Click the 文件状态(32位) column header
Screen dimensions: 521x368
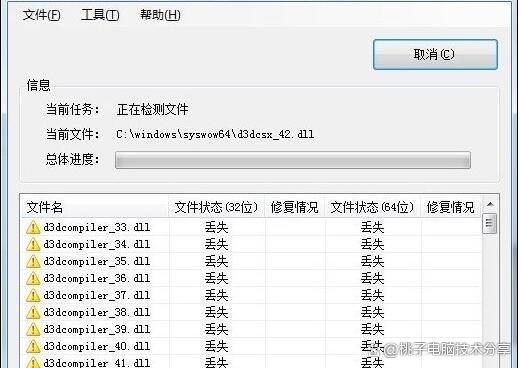217,207
